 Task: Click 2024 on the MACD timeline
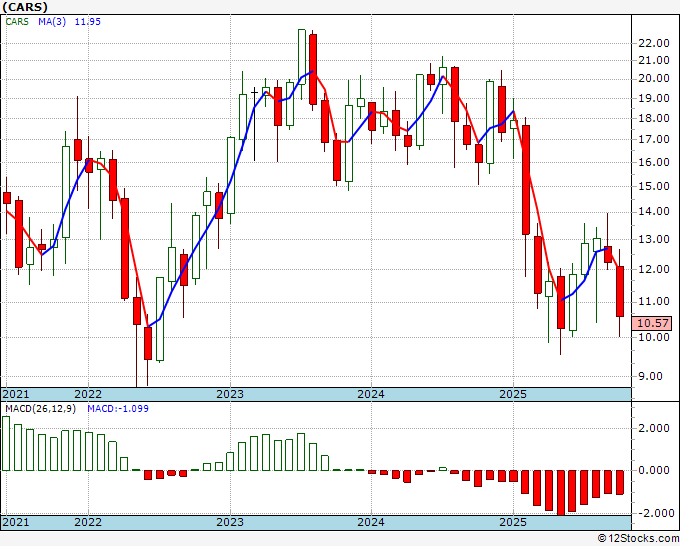tap(371, 522)
